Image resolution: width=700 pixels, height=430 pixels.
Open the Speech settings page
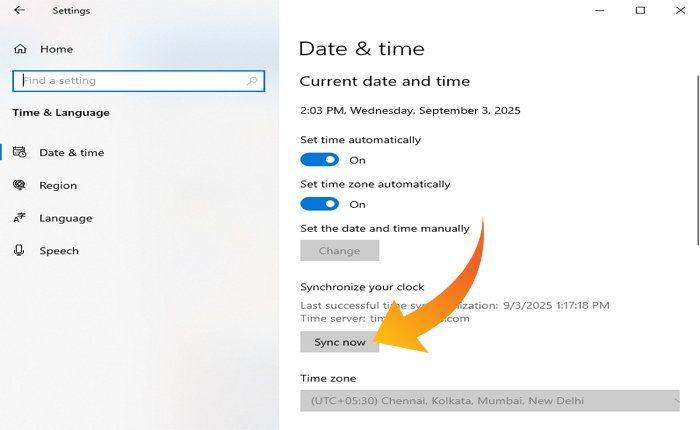(59, 251)
